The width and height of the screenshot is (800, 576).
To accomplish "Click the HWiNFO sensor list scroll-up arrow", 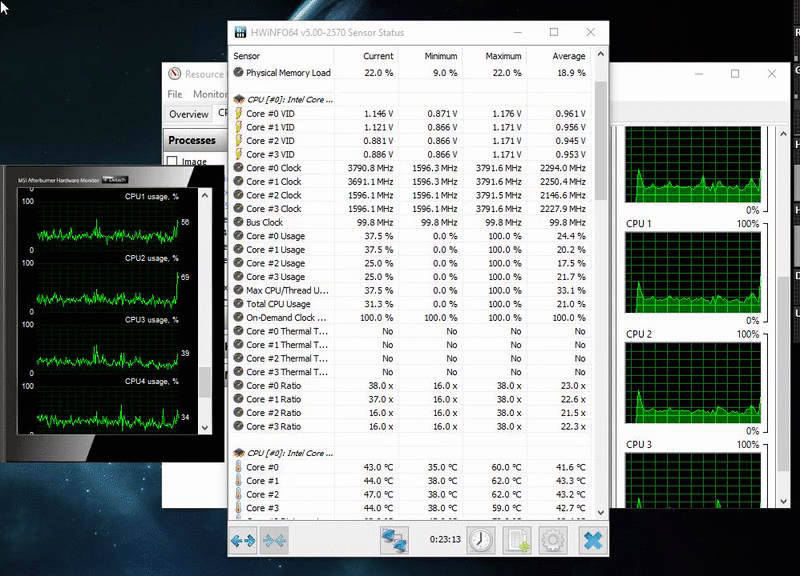I will [x=601, y=54].
